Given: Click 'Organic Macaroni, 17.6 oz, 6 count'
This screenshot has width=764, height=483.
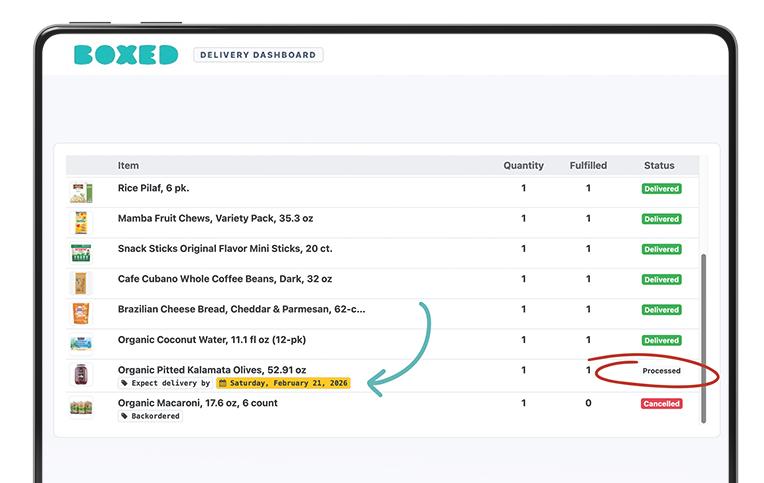Looking at the screenshot, I should point(197,403).
